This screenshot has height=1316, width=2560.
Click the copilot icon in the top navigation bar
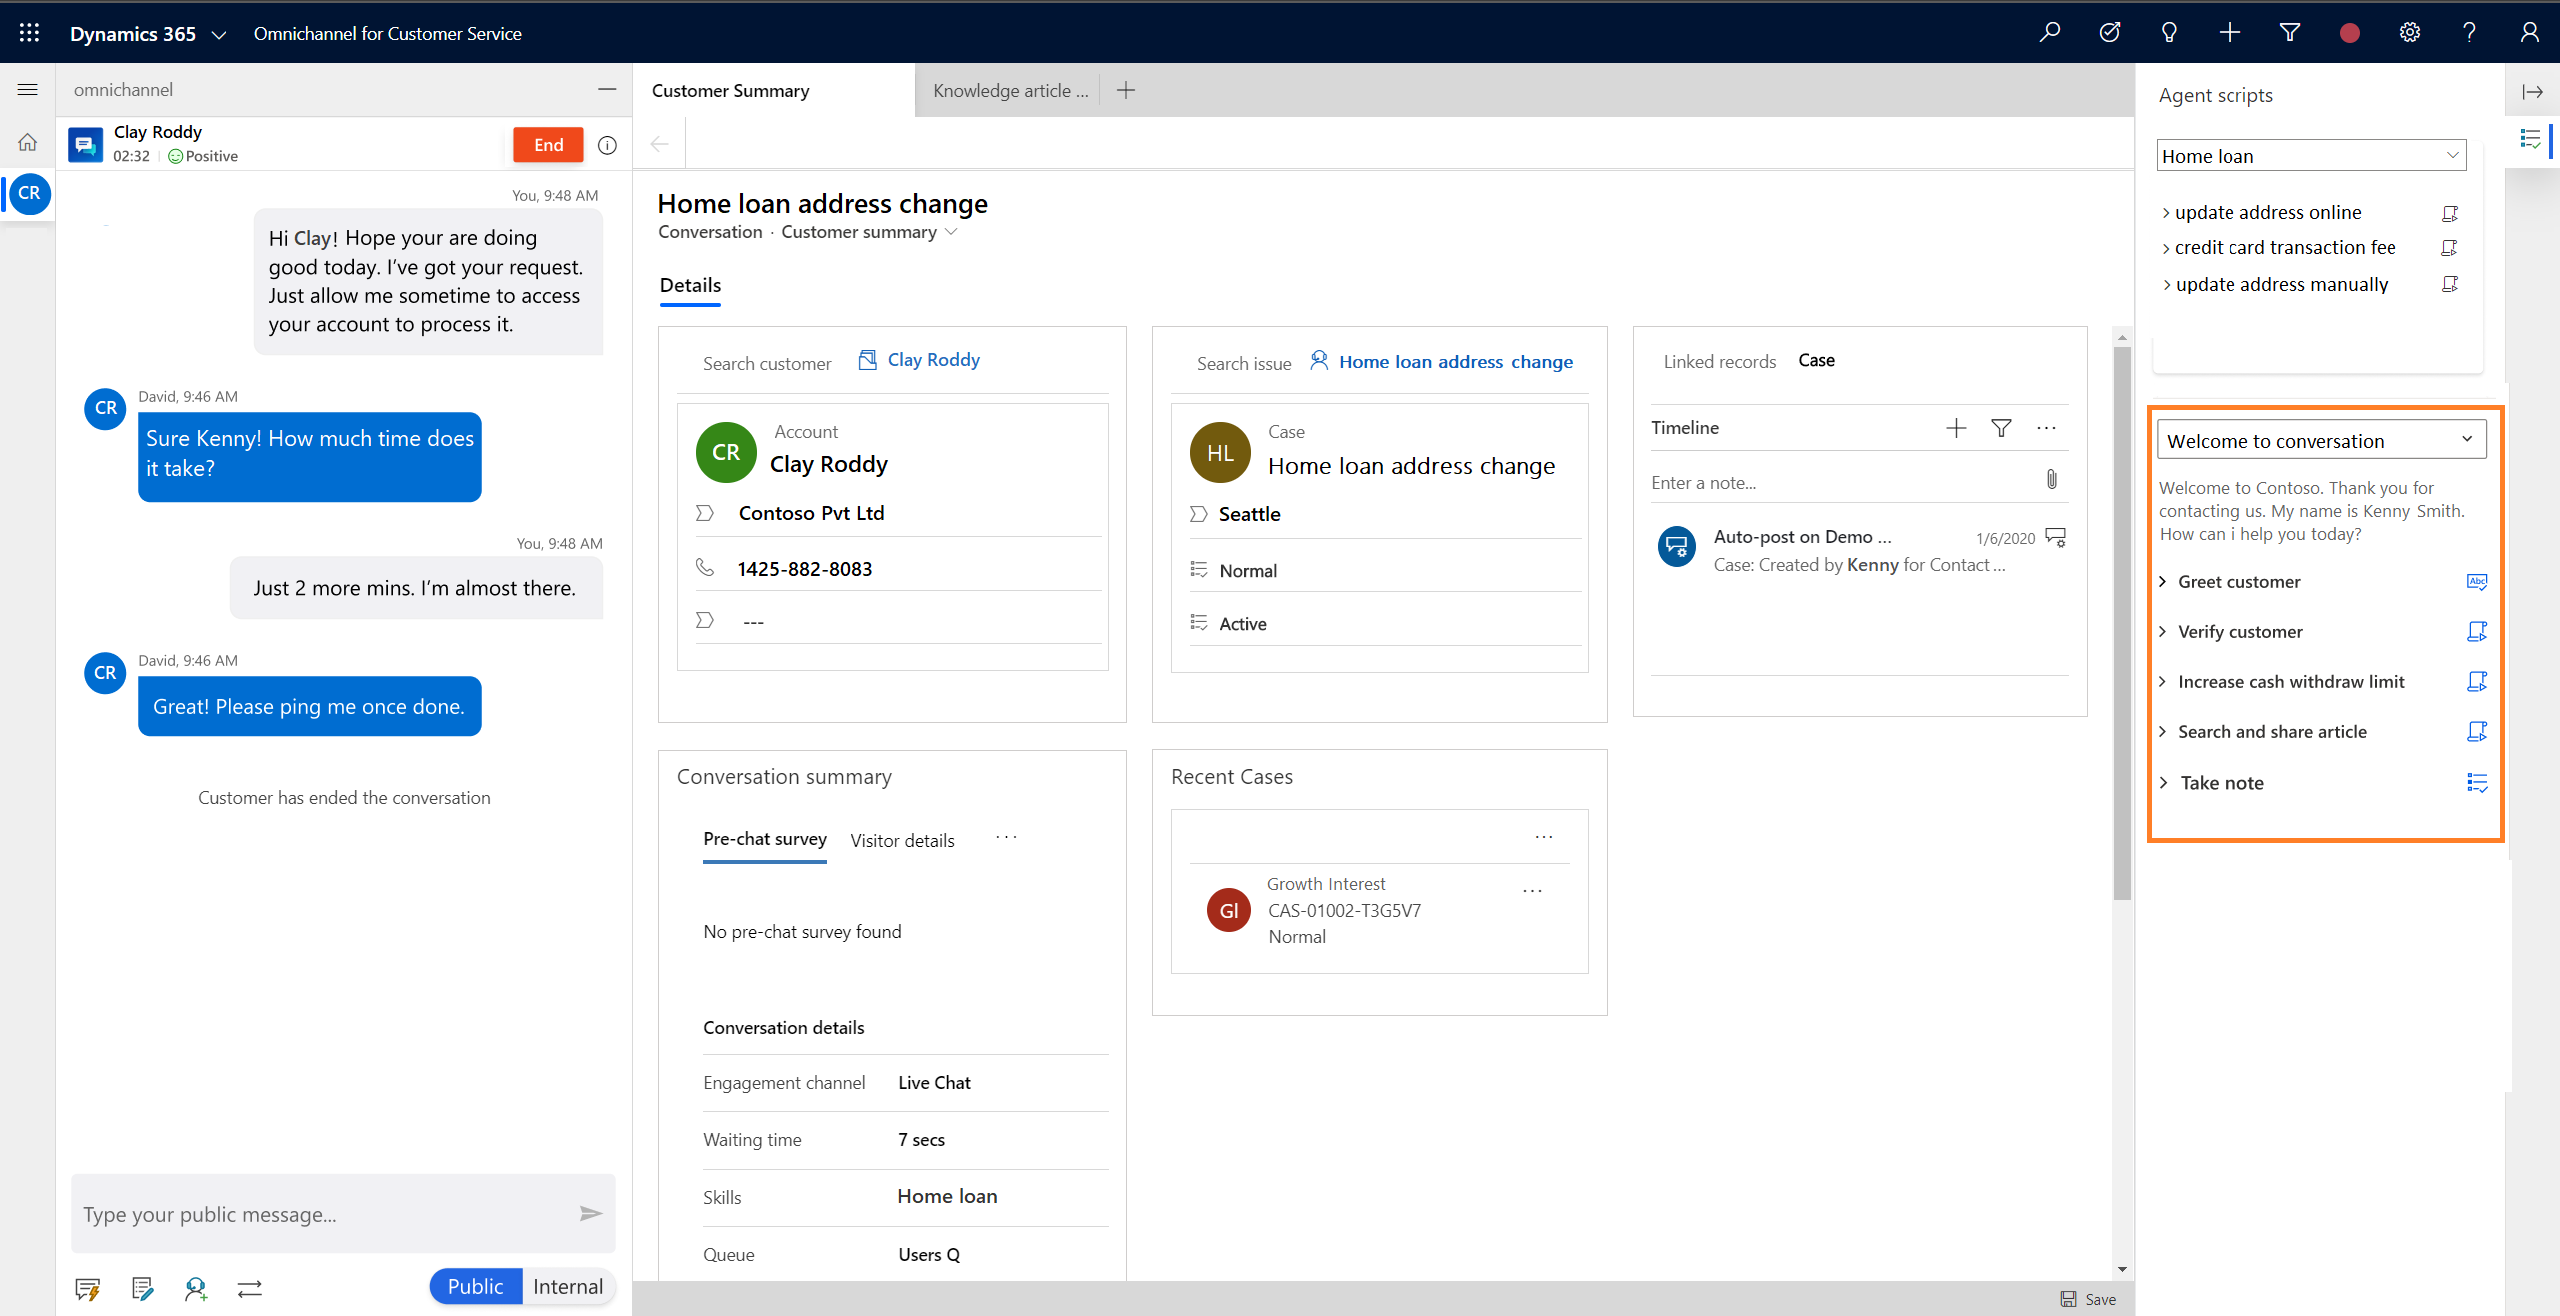[2171, 30]
